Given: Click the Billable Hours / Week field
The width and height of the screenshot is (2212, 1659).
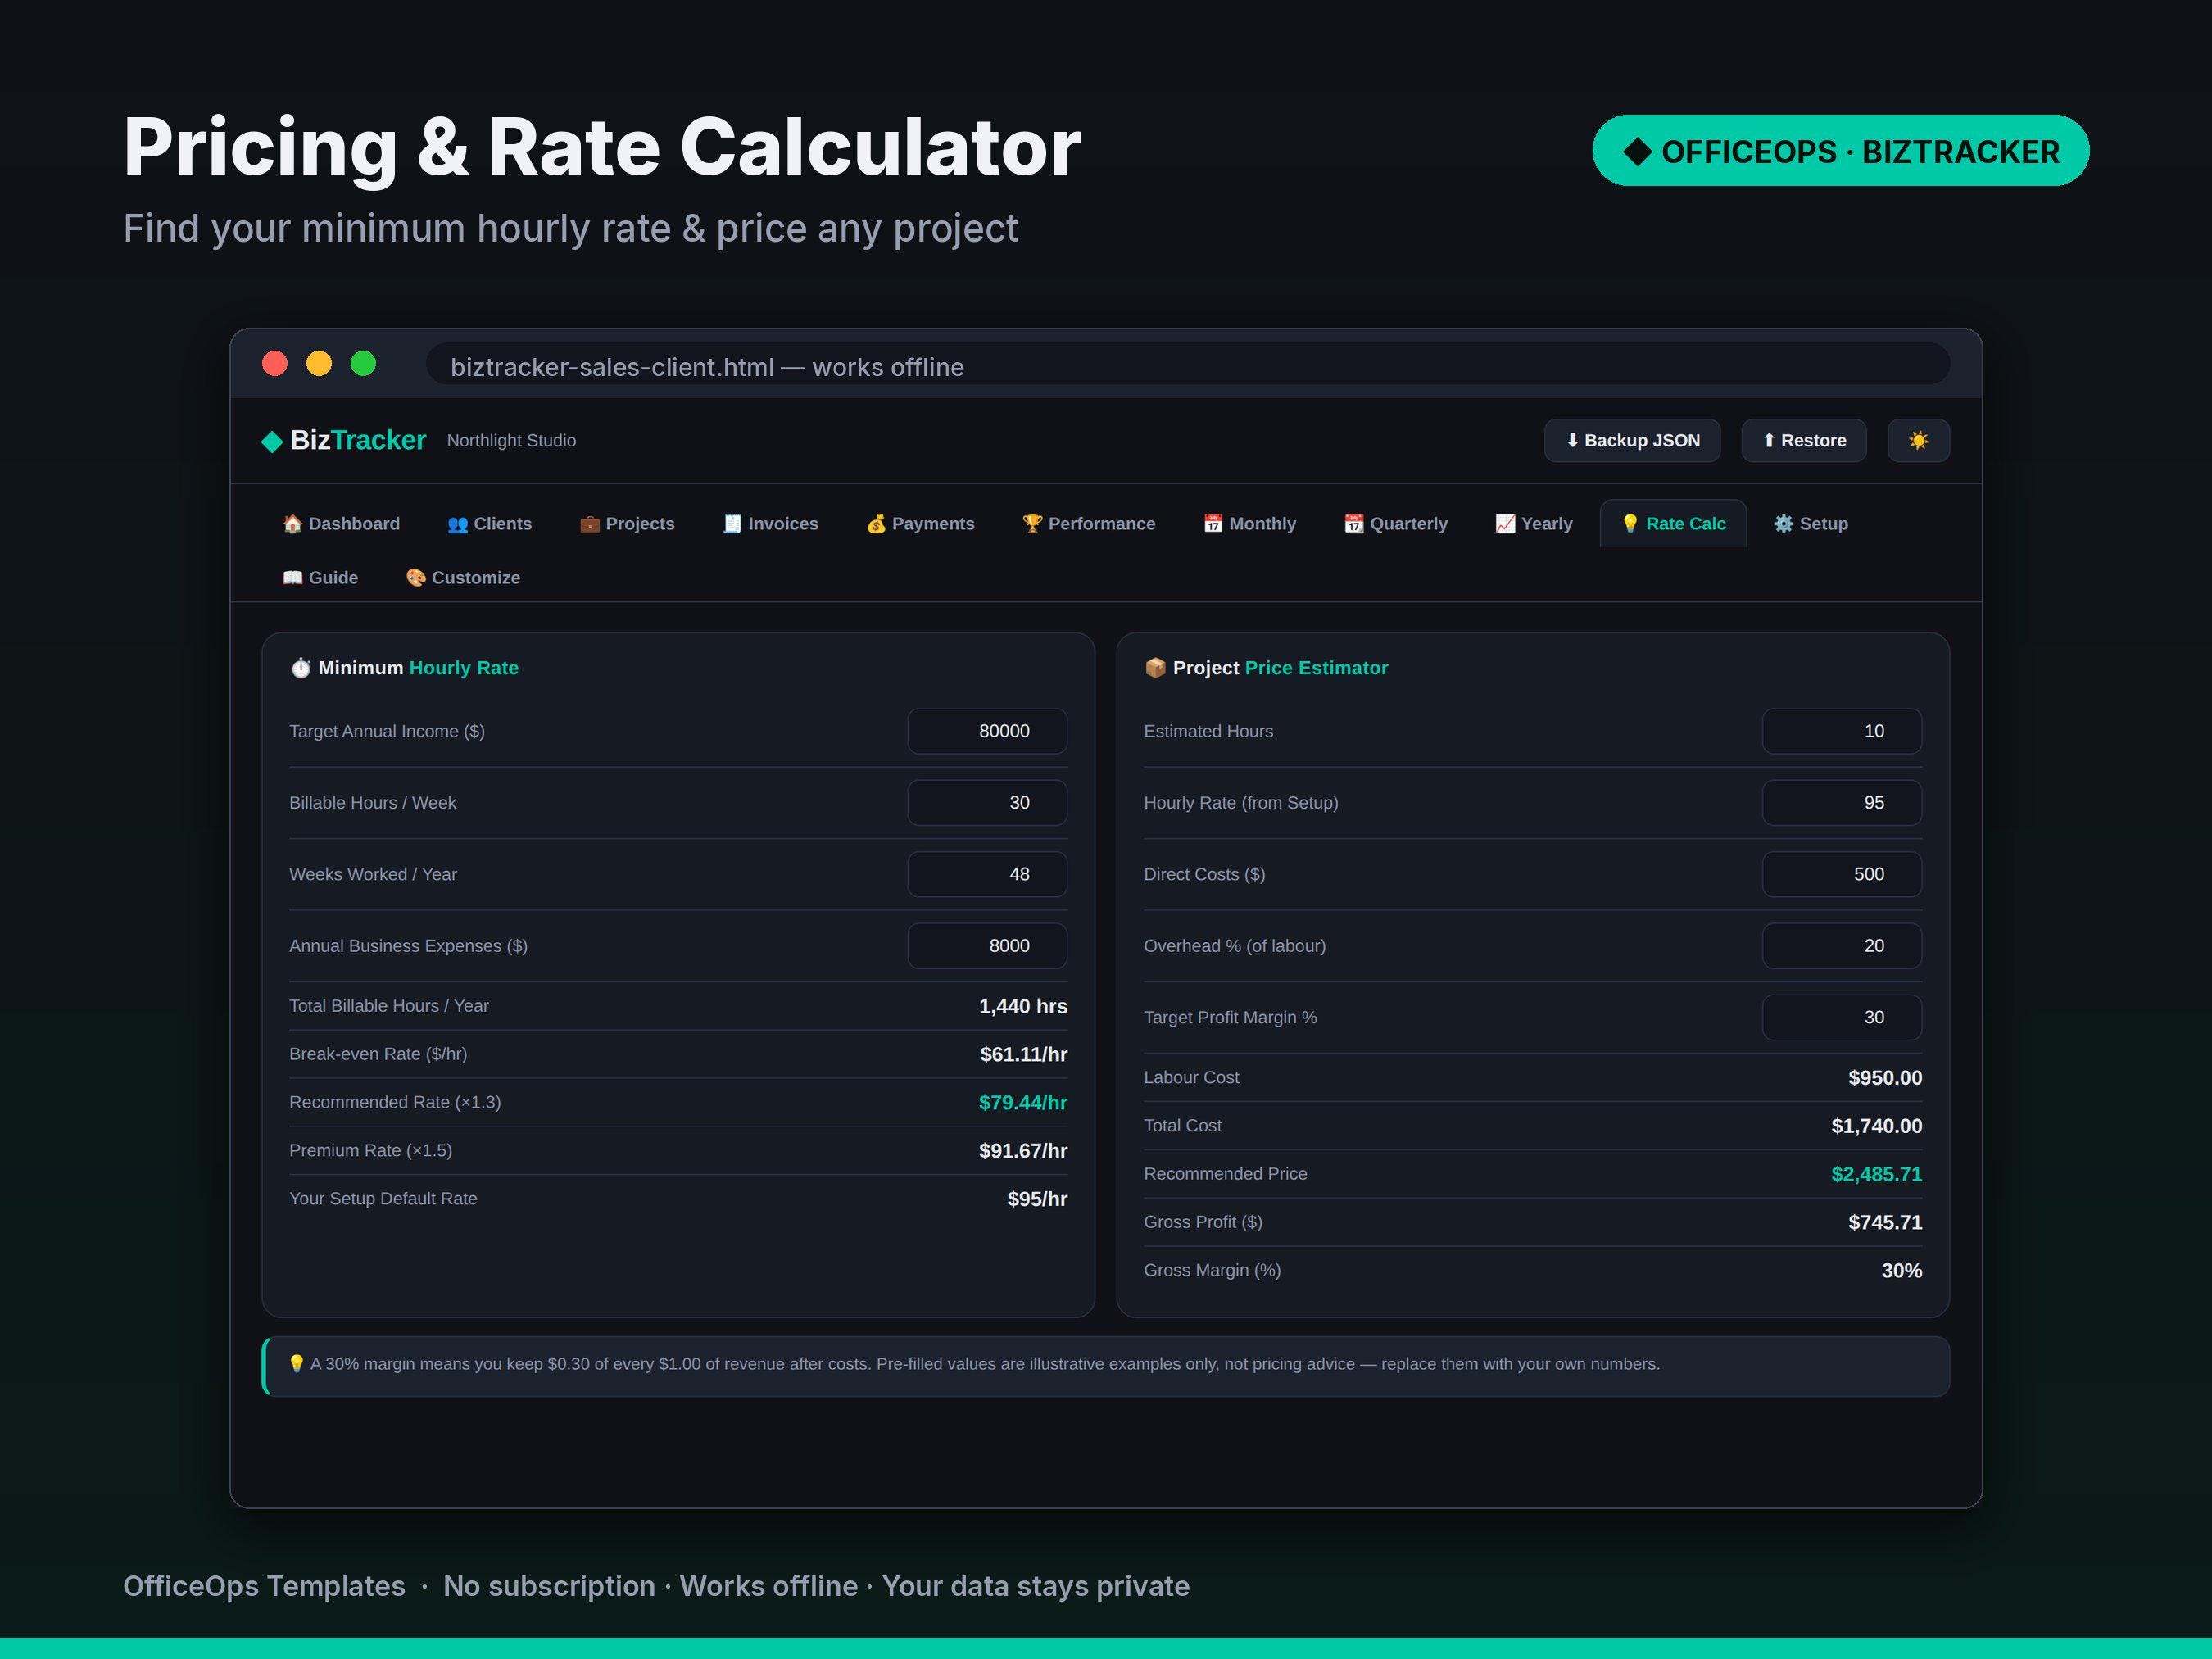Looking at the screenshot, I should click(987, 803).
